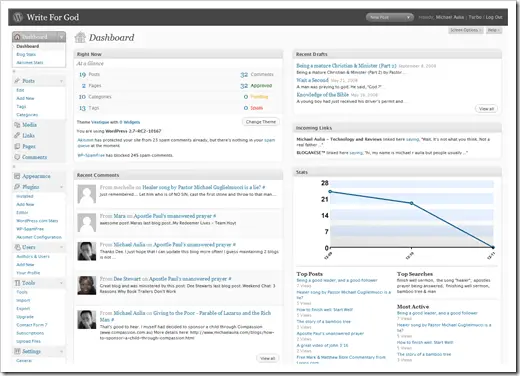
Task: Open Blog Stats in Dashboard submenu
Action: click(26, 54)
